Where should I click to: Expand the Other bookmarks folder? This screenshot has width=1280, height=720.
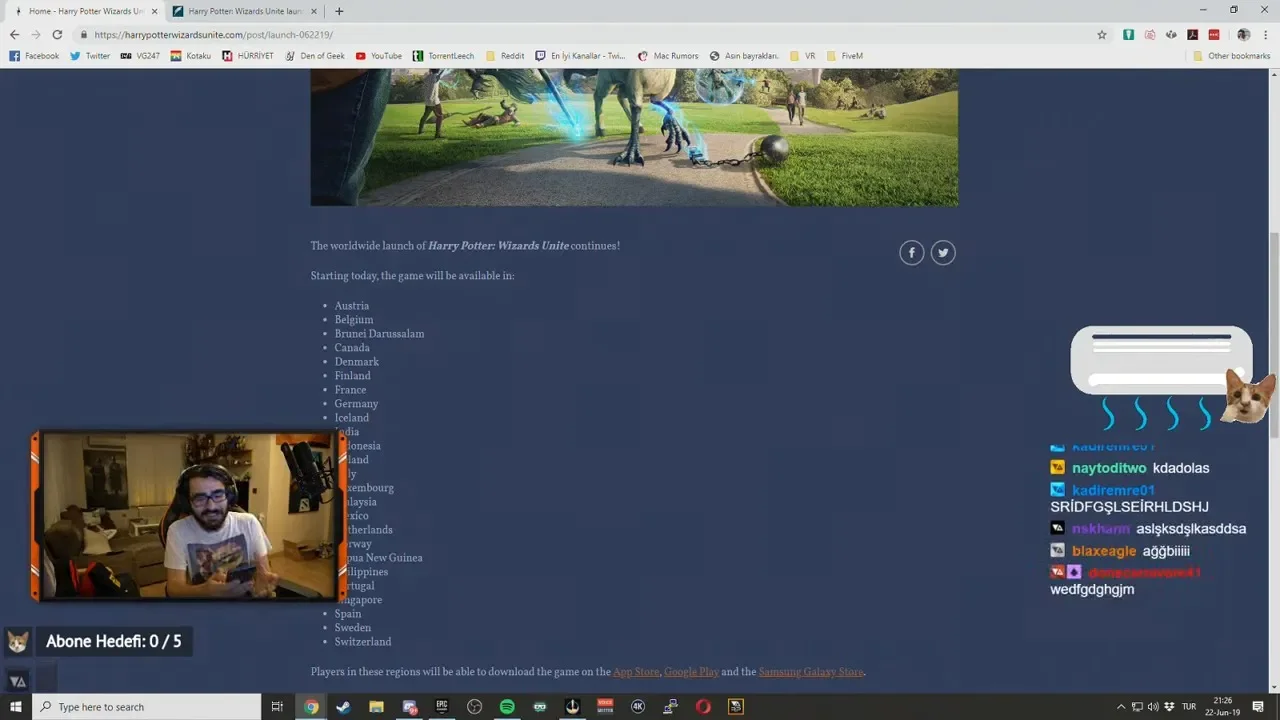pyautogui.click(x=1231, y=56)
